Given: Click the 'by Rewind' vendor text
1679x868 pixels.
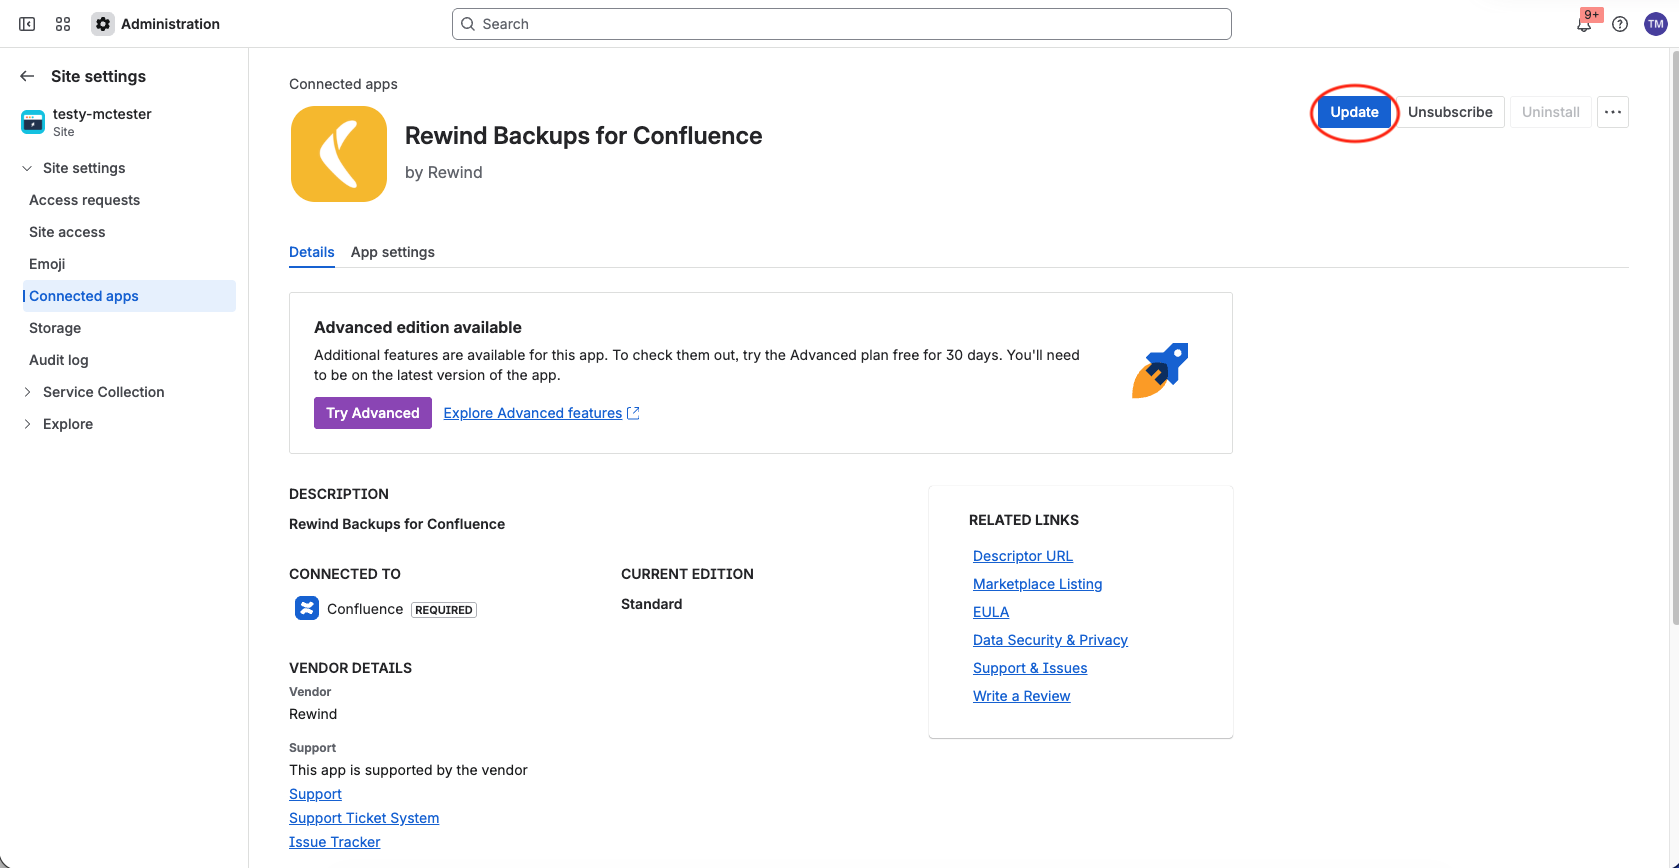Looking at the screenshot, I should (x=444, y=172).
